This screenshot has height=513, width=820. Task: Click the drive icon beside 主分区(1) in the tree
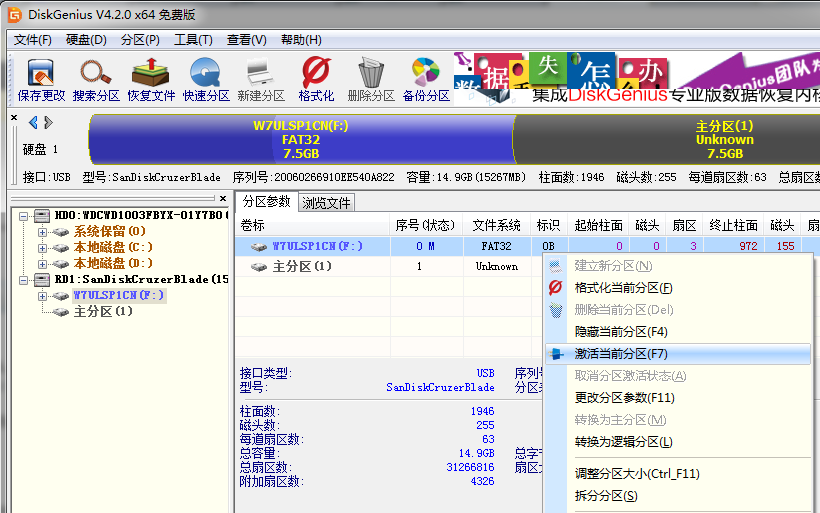pos(61,312)
